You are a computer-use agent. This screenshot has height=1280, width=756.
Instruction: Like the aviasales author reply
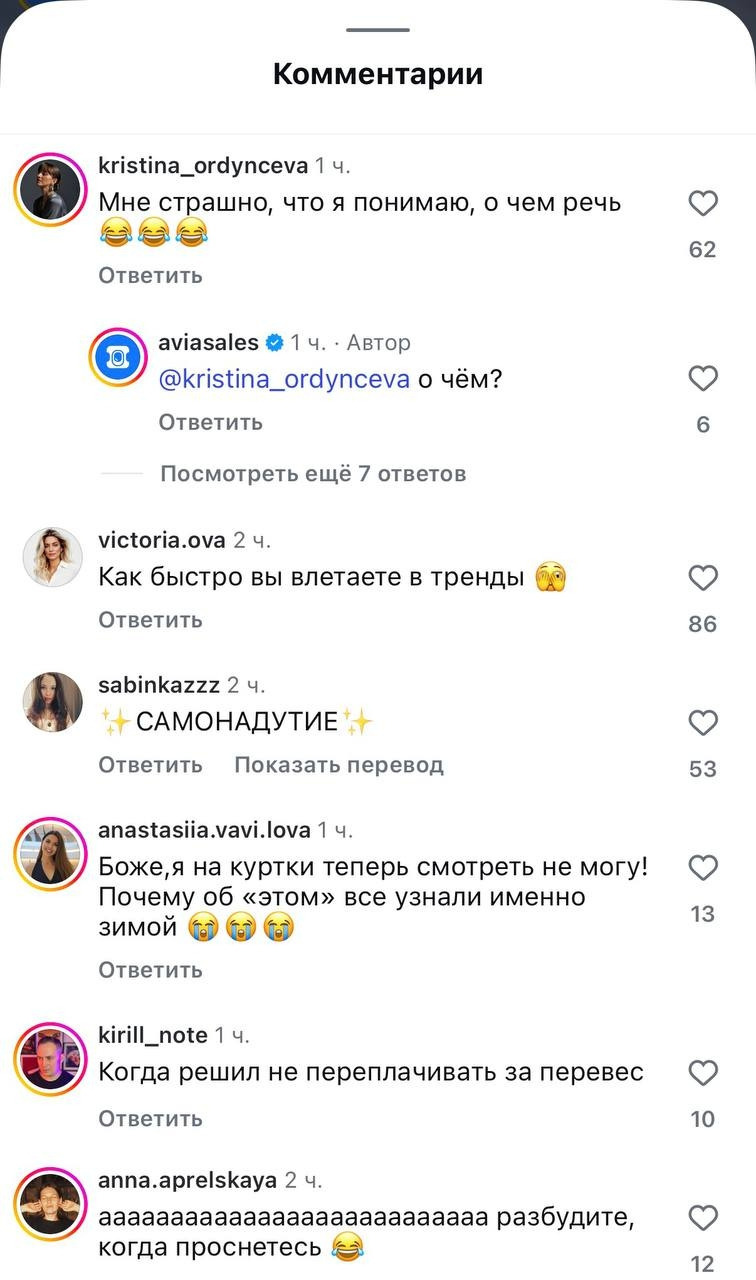703,379
